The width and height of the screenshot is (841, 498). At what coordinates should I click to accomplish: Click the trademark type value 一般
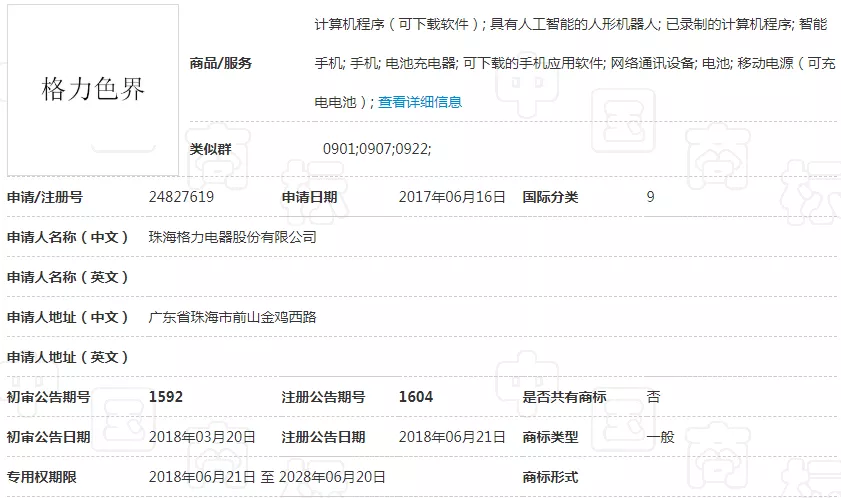660,437
